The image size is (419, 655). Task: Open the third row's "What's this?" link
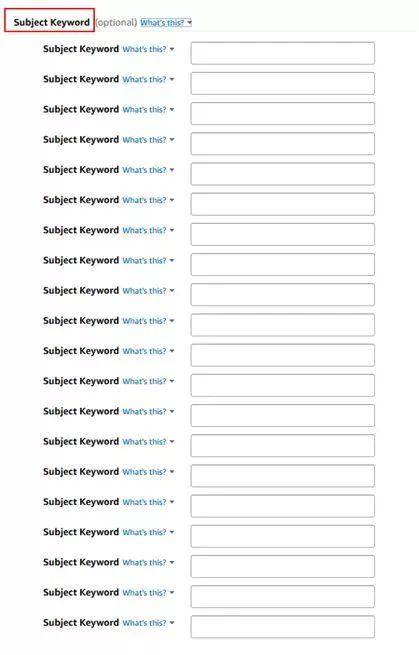144,109
